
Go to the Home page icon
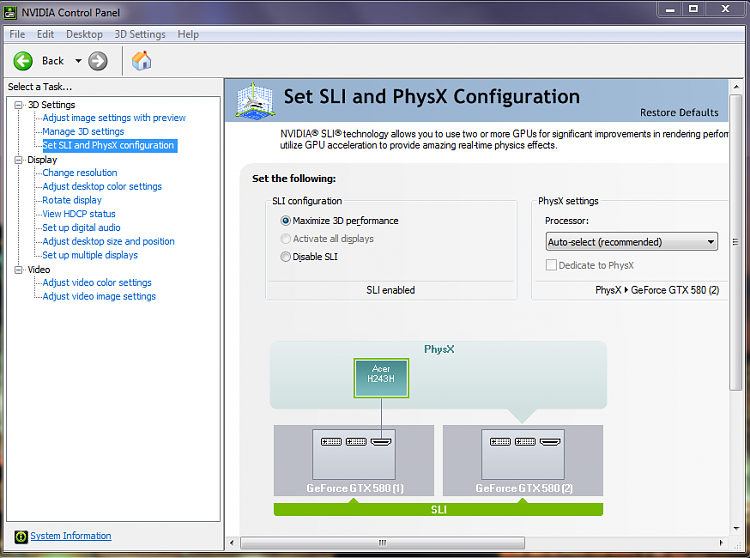[x=142, y=61]
